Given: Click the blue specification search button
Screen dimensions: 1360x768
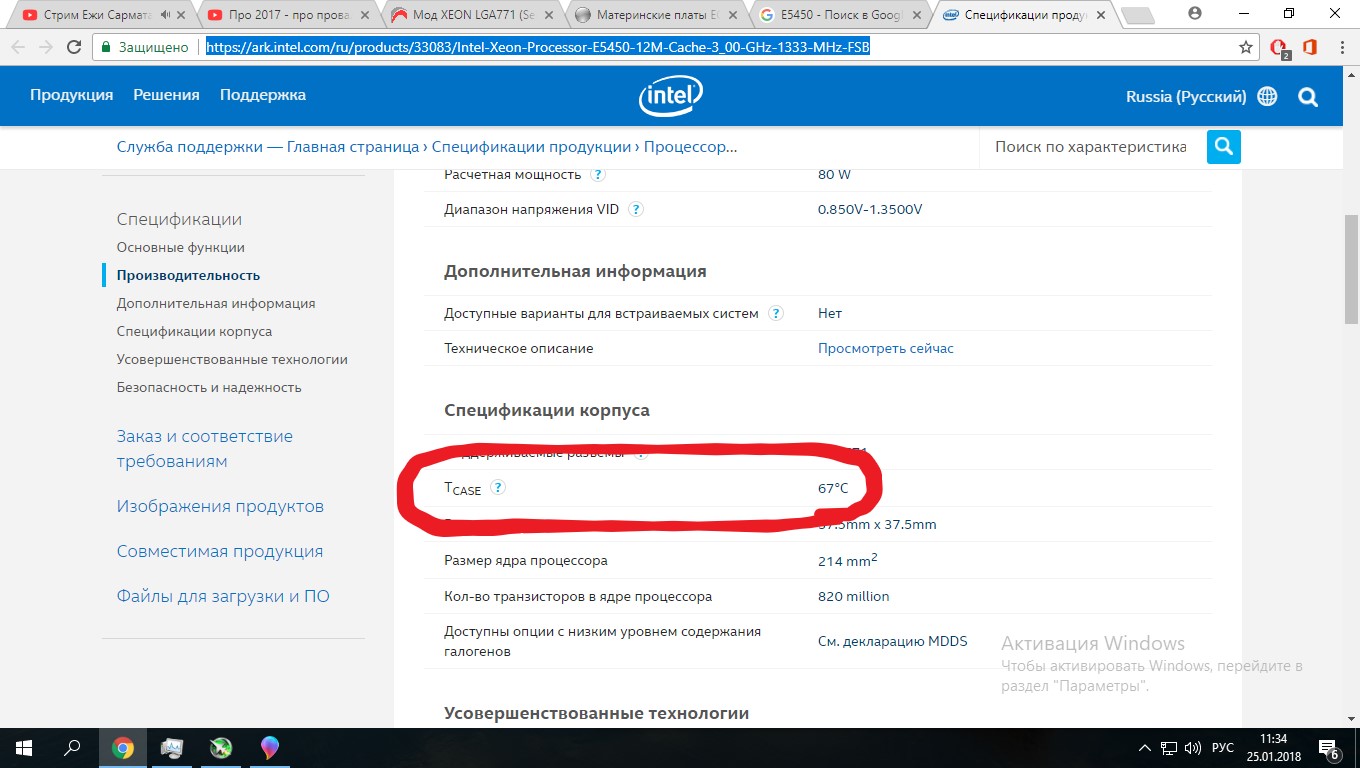Looking at the screenshot, I should tap(1224, 147).
